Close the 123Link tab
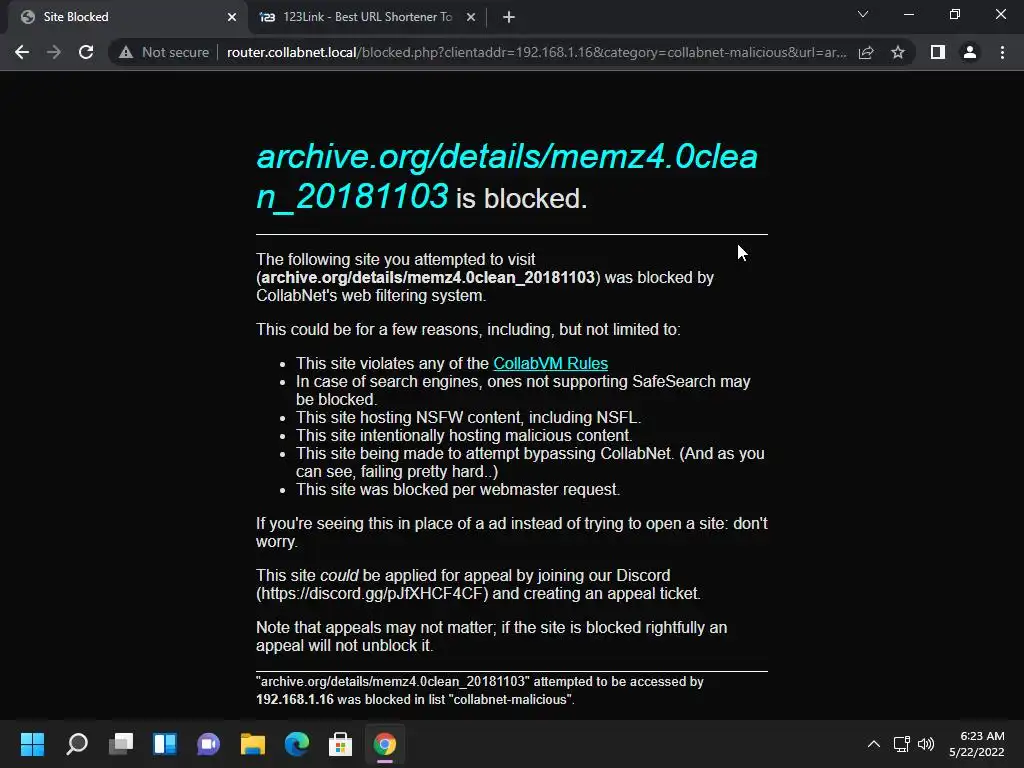The width and height of the screenshot is (1024, 768). coord(471,17)
